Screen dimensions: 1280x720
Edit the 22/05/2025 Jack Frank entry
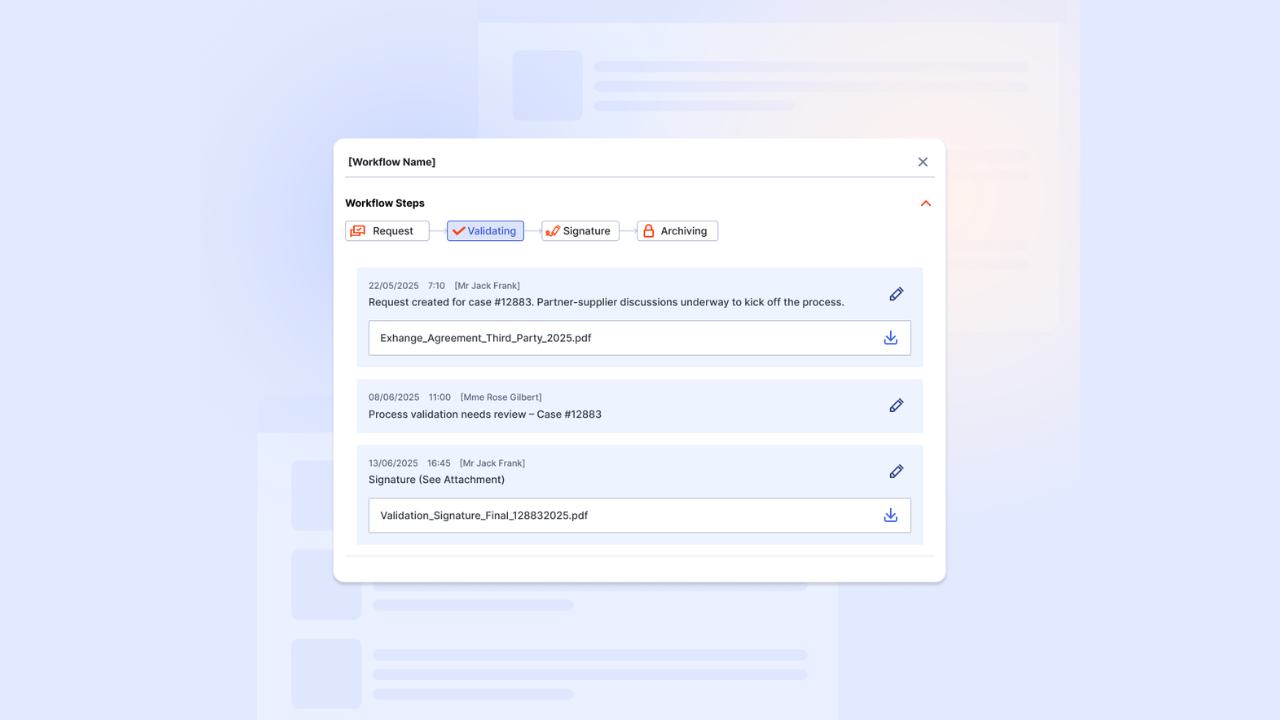[x=896, y=294]
